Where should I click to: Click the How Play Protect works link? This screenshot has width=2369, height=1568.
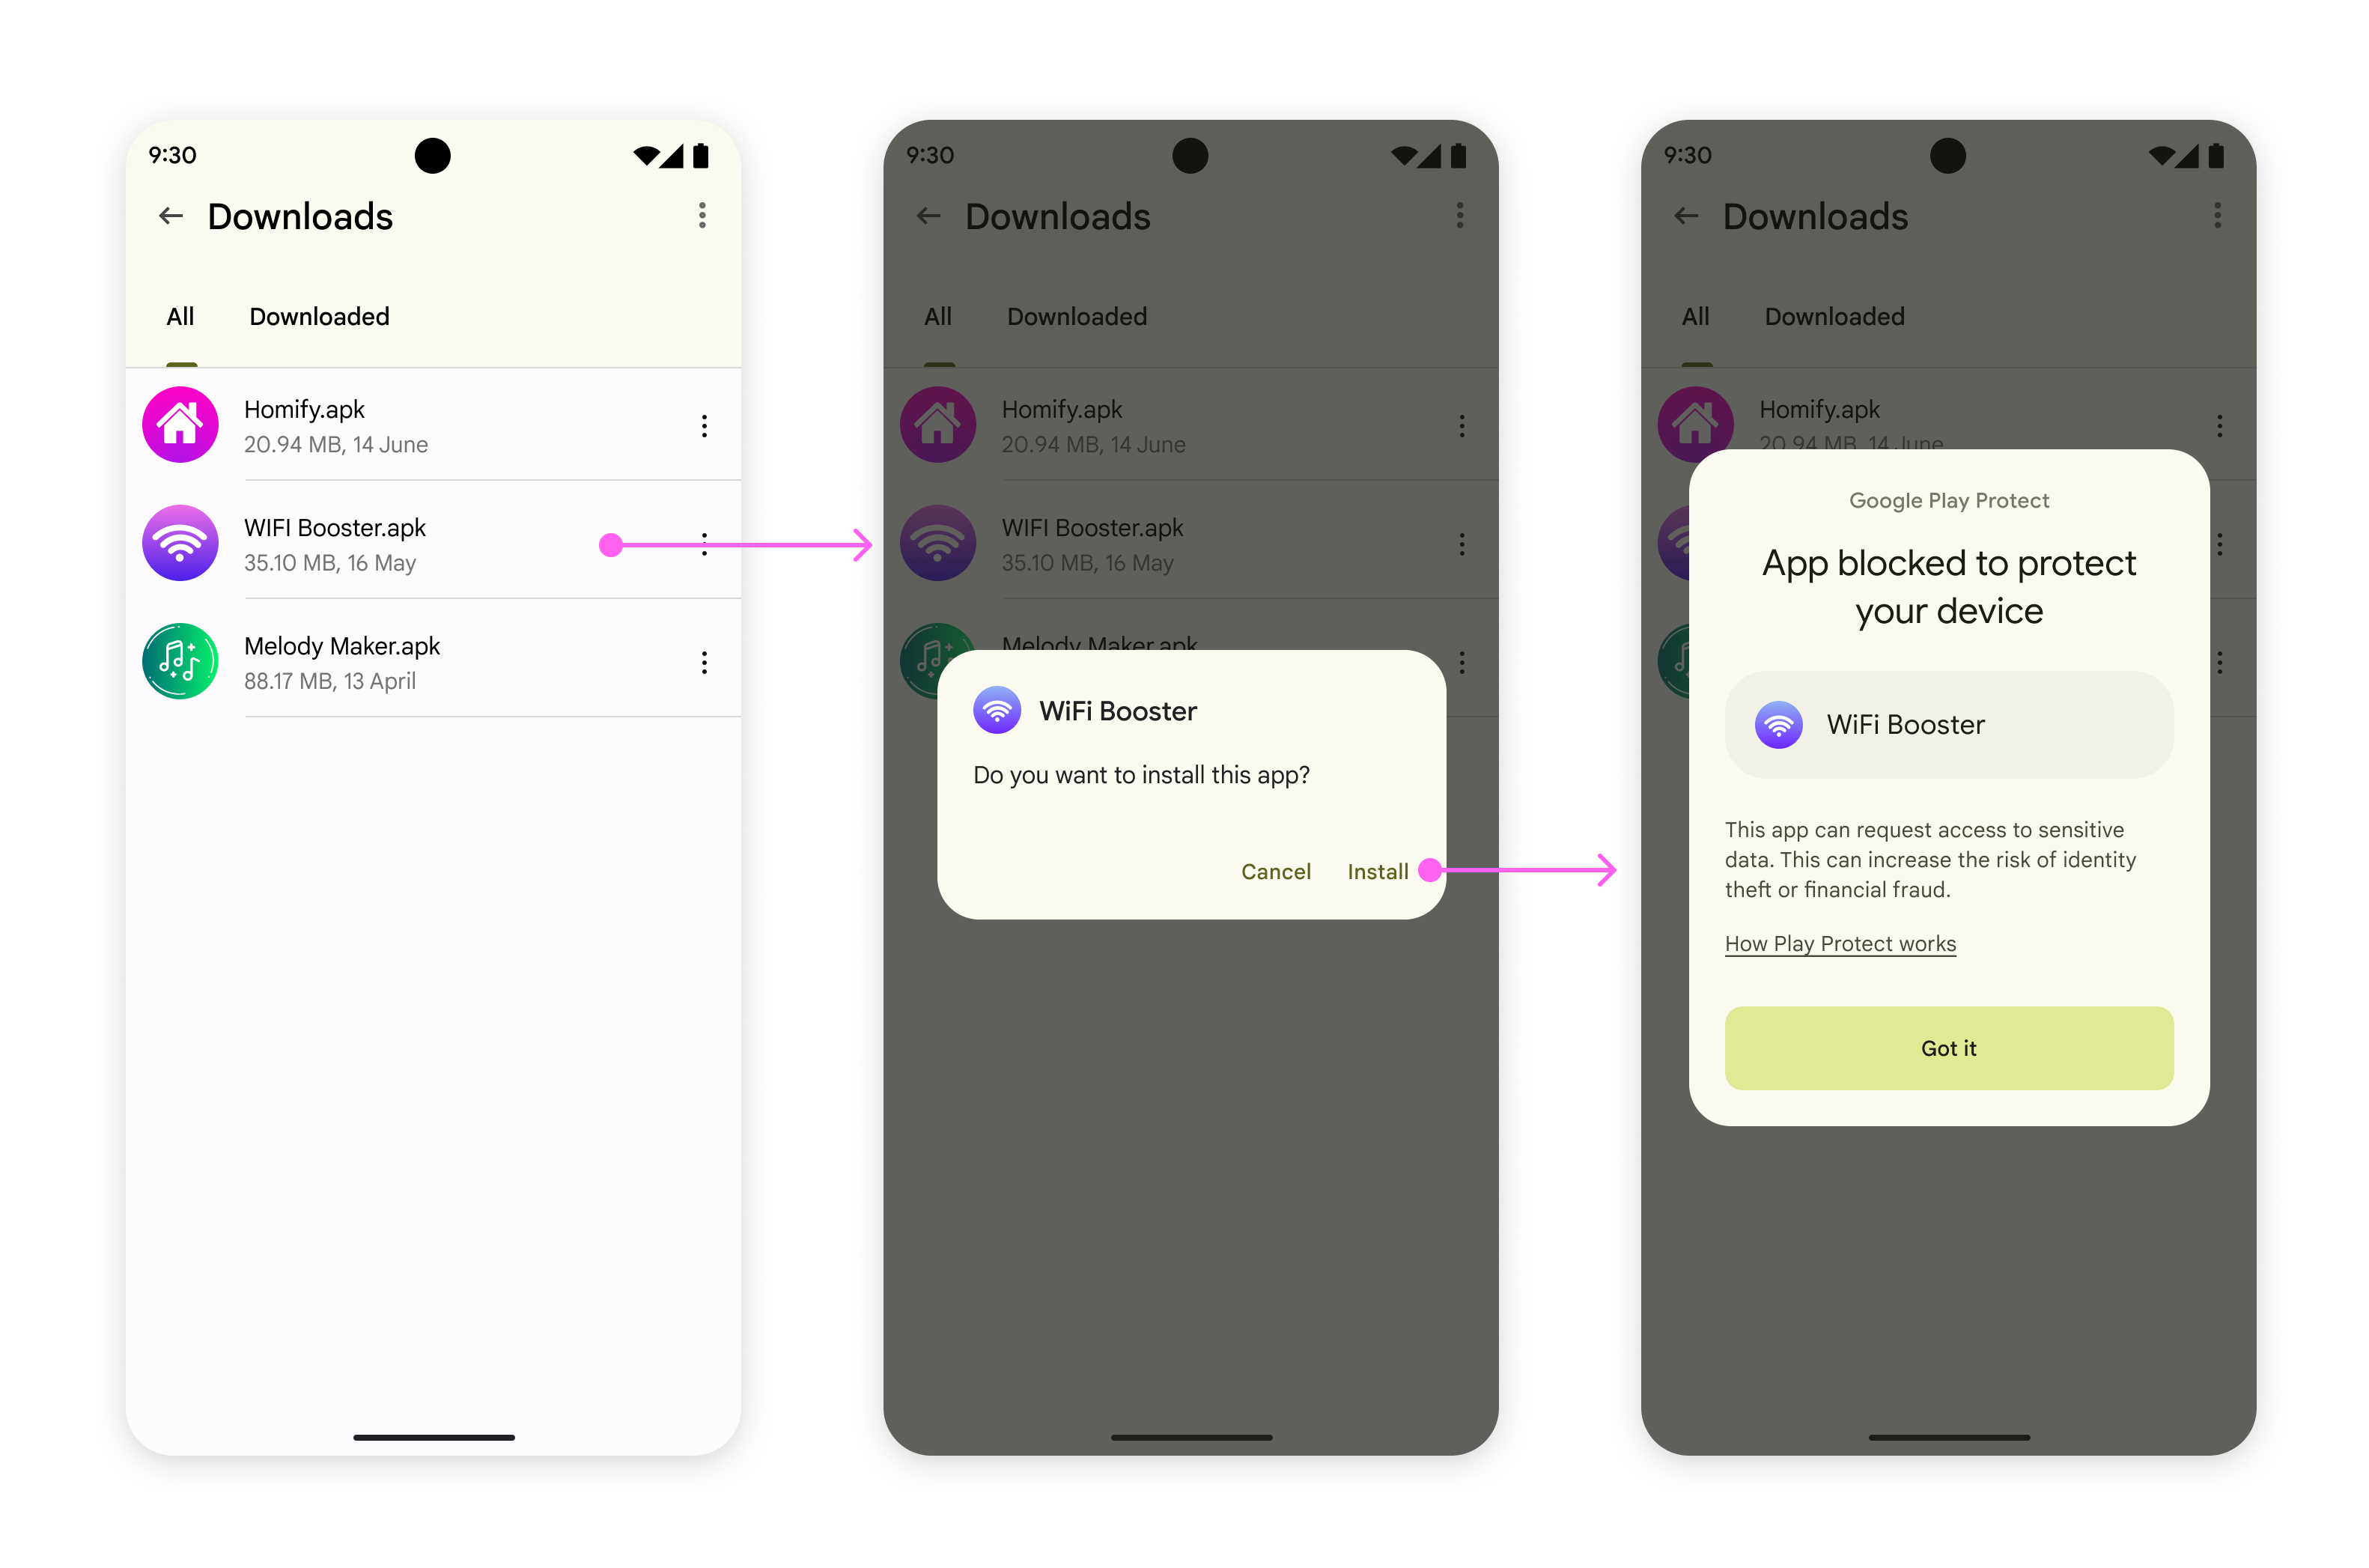coord(1839,943)
